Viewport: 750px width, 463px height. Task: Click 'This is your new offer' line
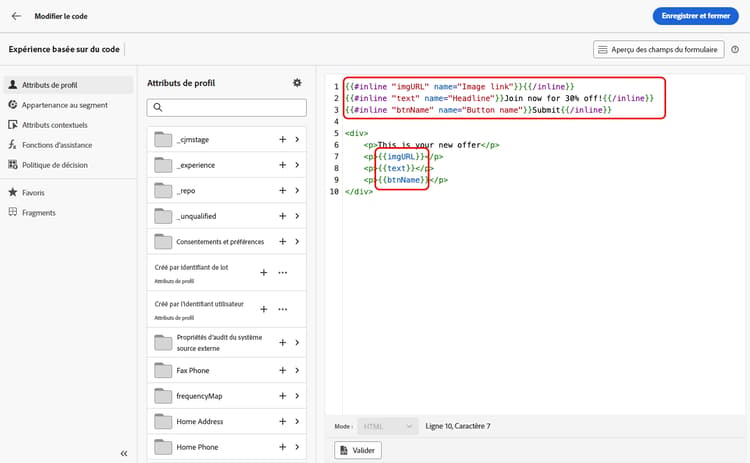431,145
